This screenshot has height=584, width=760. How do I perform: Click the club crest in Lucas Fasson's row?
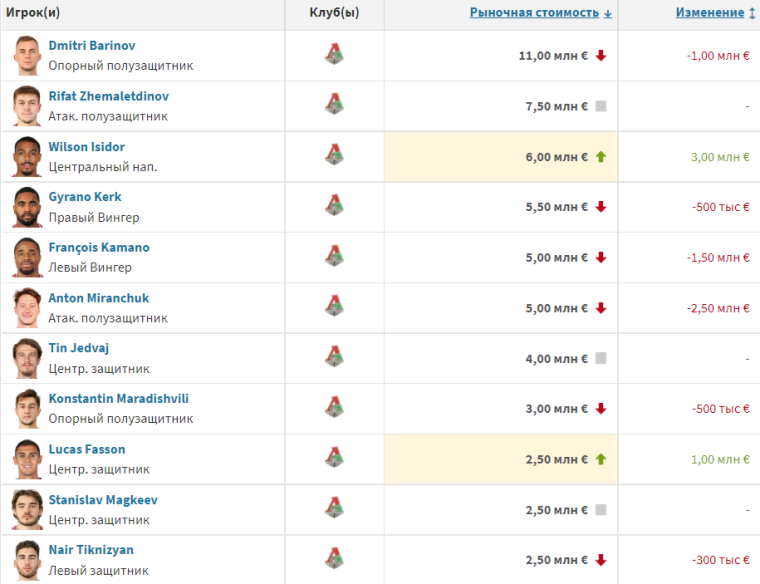tap(334, 458)
